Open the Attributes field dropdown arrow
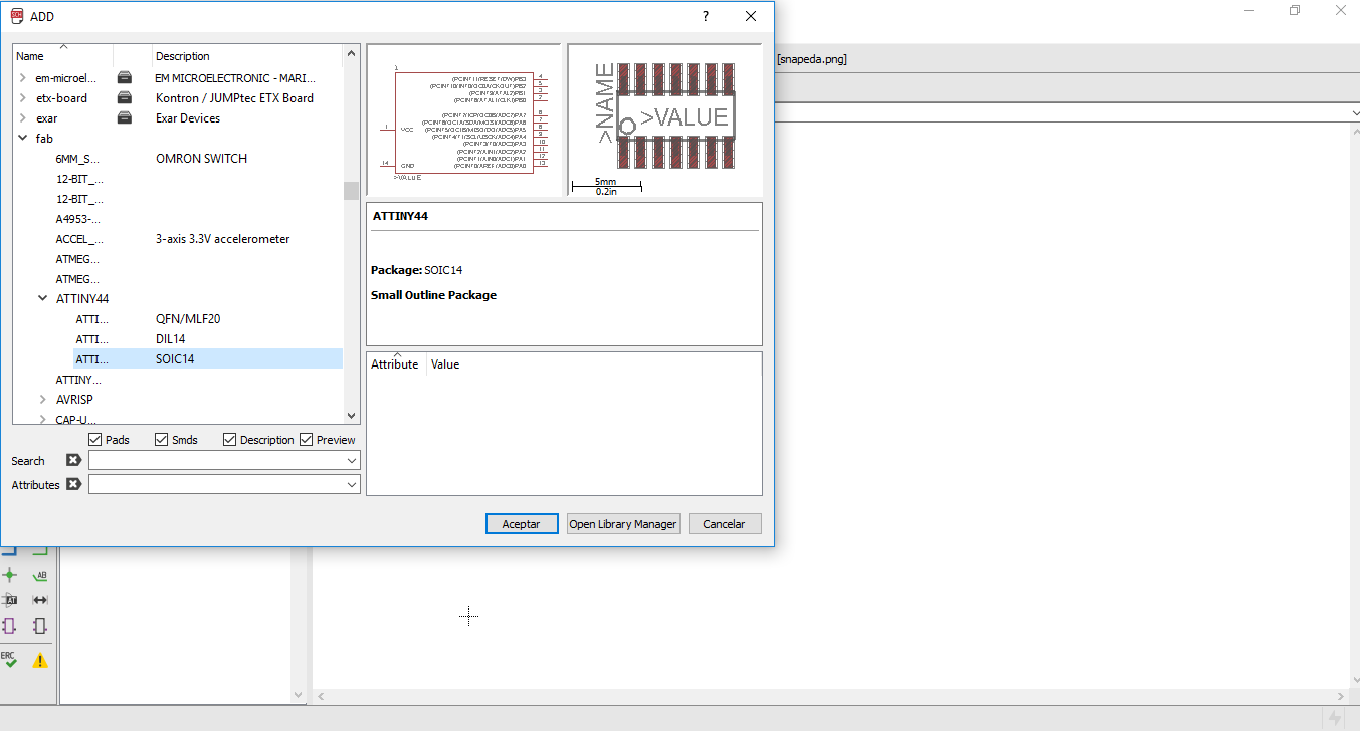This screenshot has height=731, width=1360. tap(352, 484)
